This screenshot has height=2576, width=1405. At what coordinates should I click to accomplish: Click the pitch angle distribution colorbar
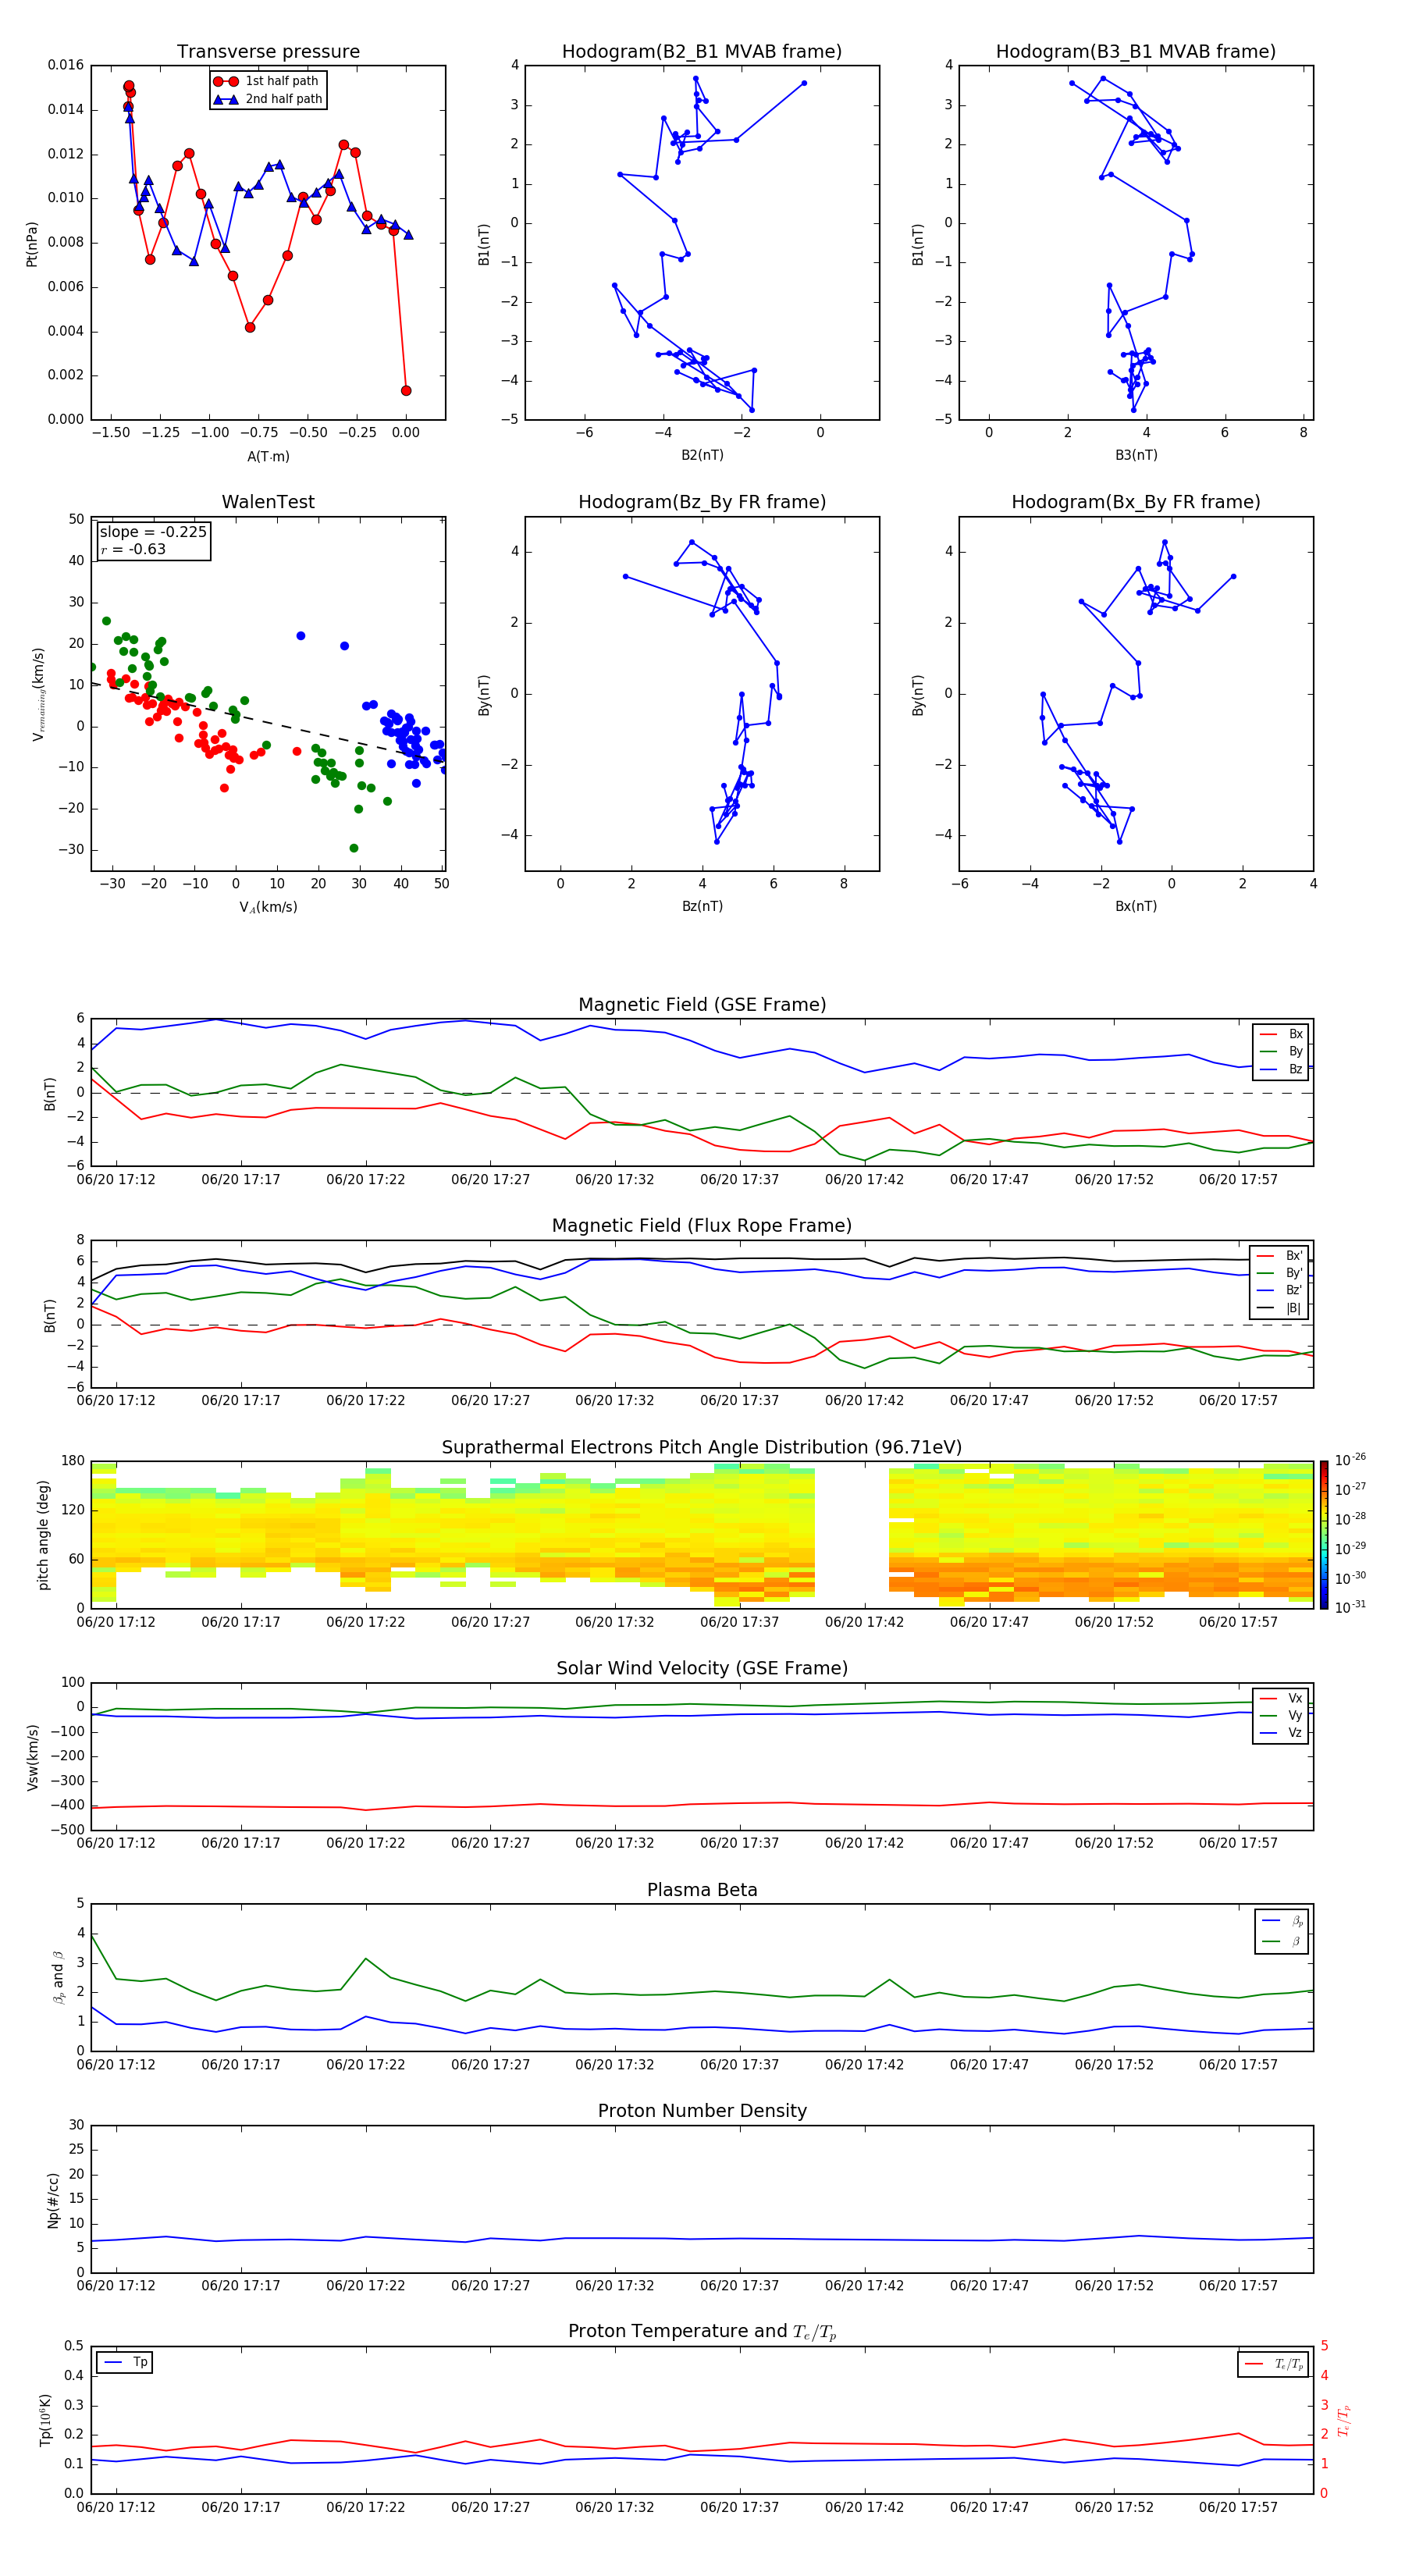1324,1535
